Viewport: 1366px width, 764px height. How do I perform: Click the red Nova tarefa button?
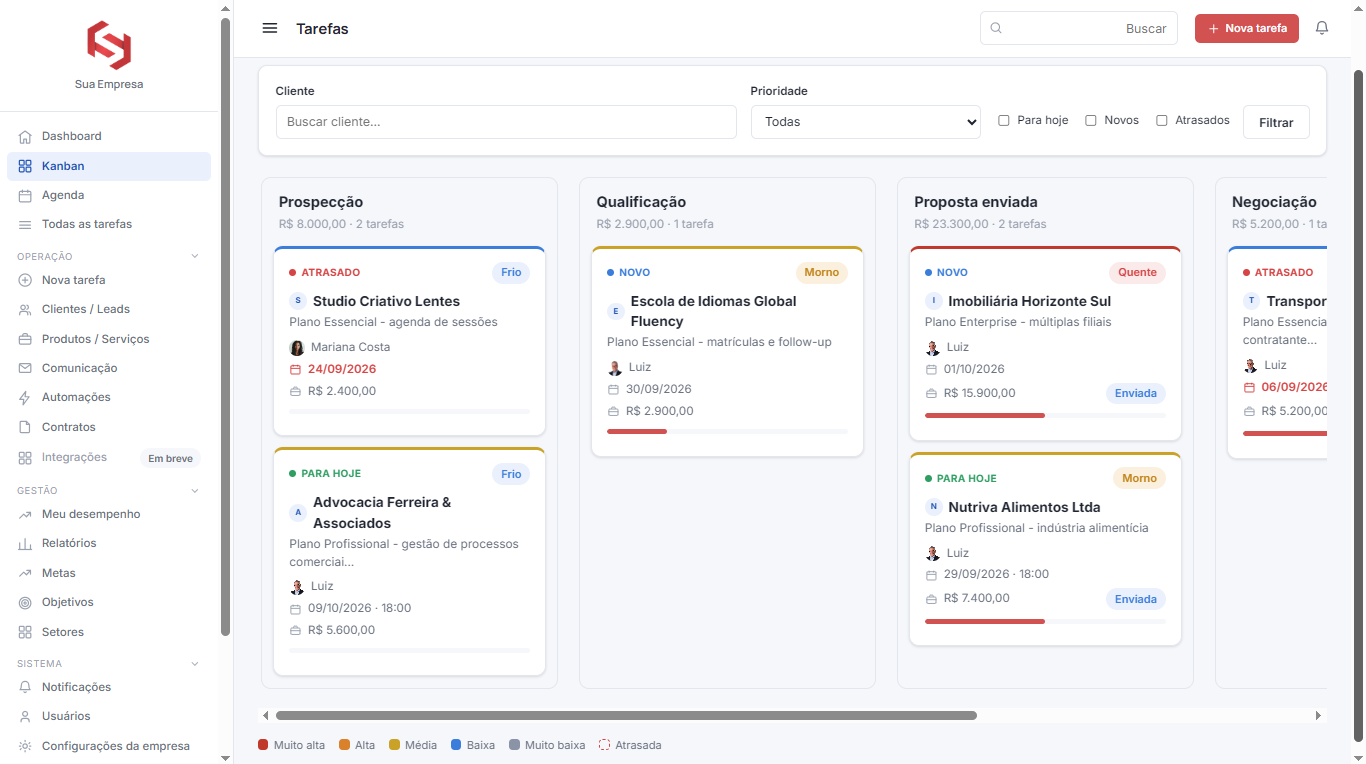[1247, 28]
